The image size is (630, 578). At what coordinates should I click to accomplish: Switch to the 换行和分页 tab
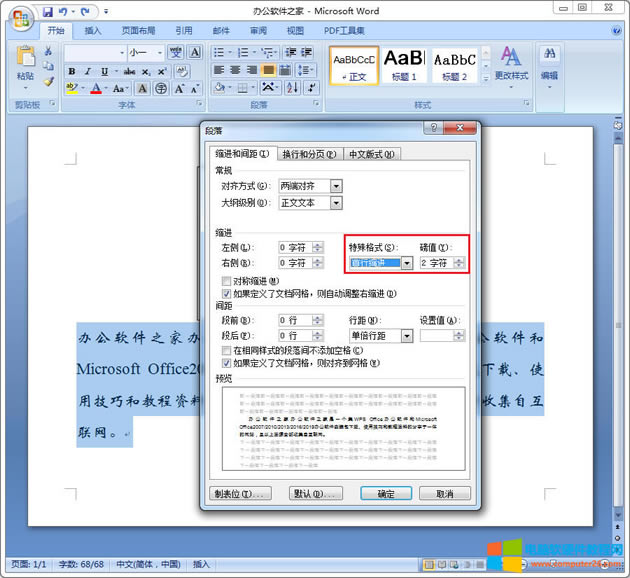(x=310, y=154)
